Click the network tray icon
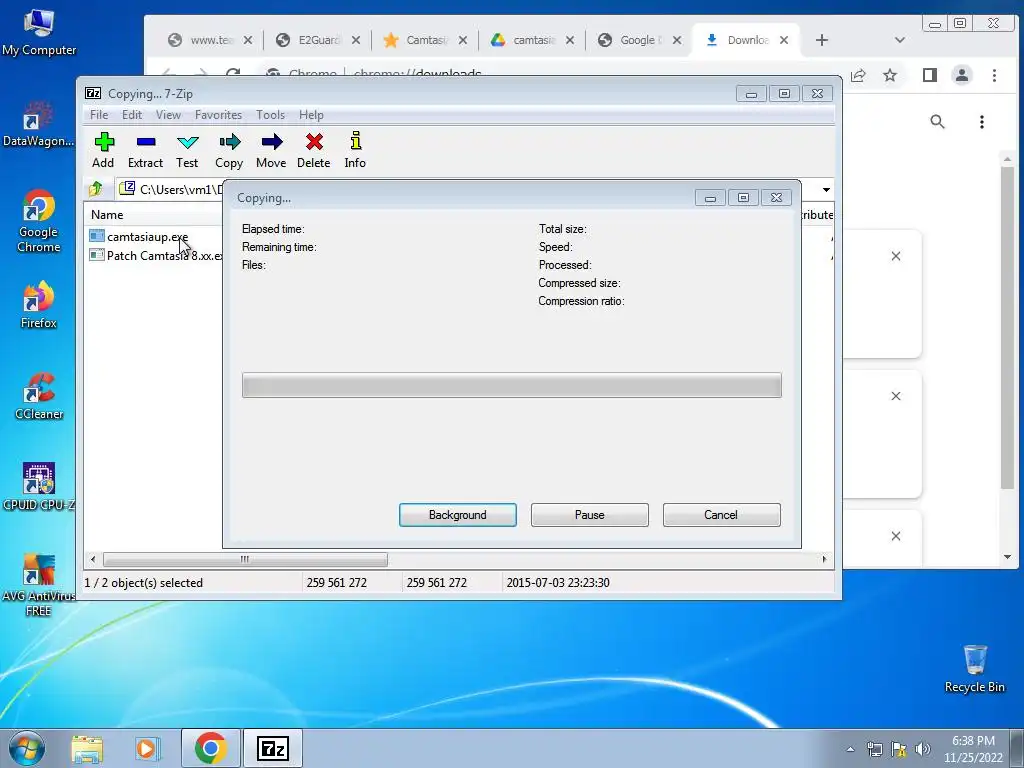This screenshot has width=1024, height=768. [x=874, y=749]
